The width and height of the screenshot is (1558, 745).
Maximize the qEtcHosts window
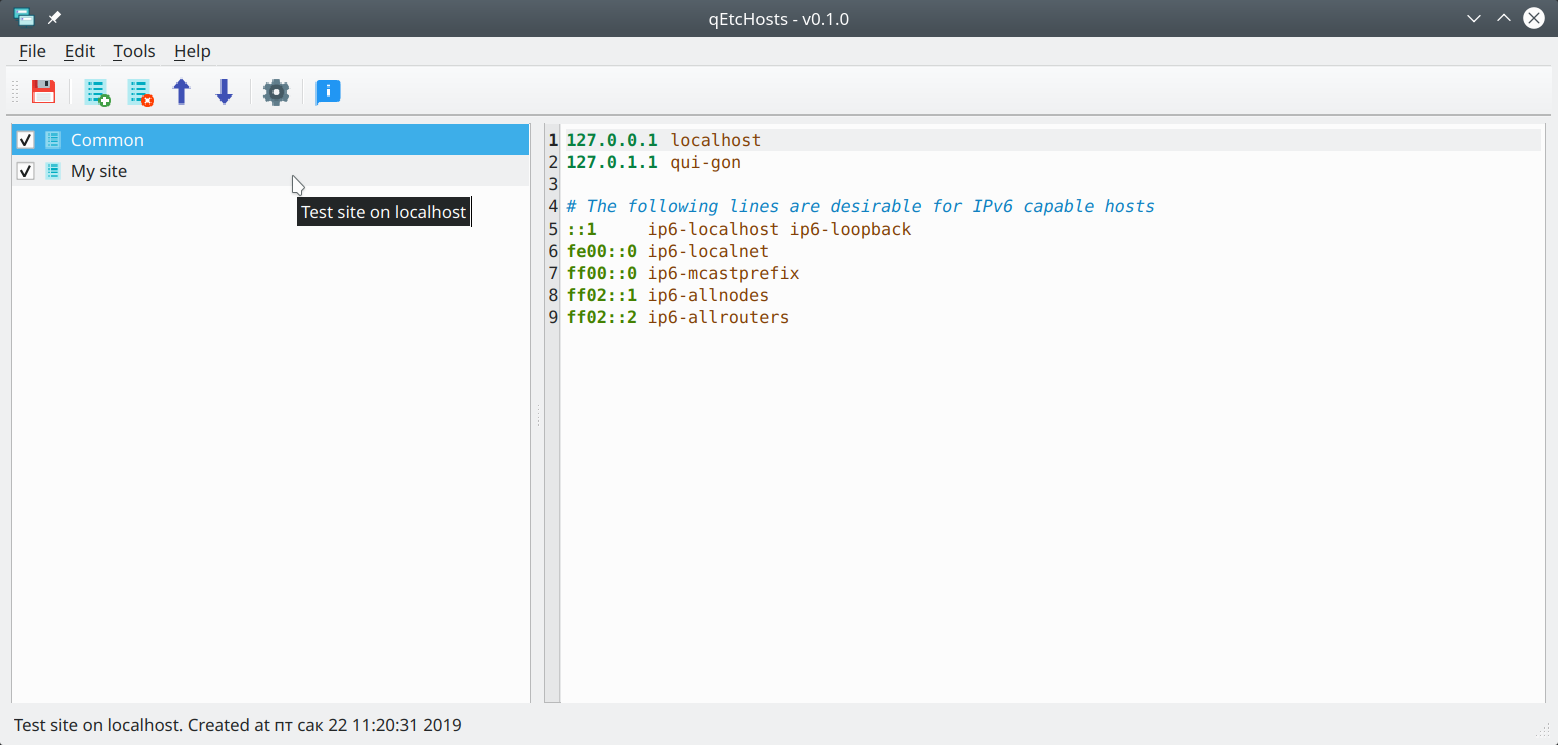(x=1503, y=18)
